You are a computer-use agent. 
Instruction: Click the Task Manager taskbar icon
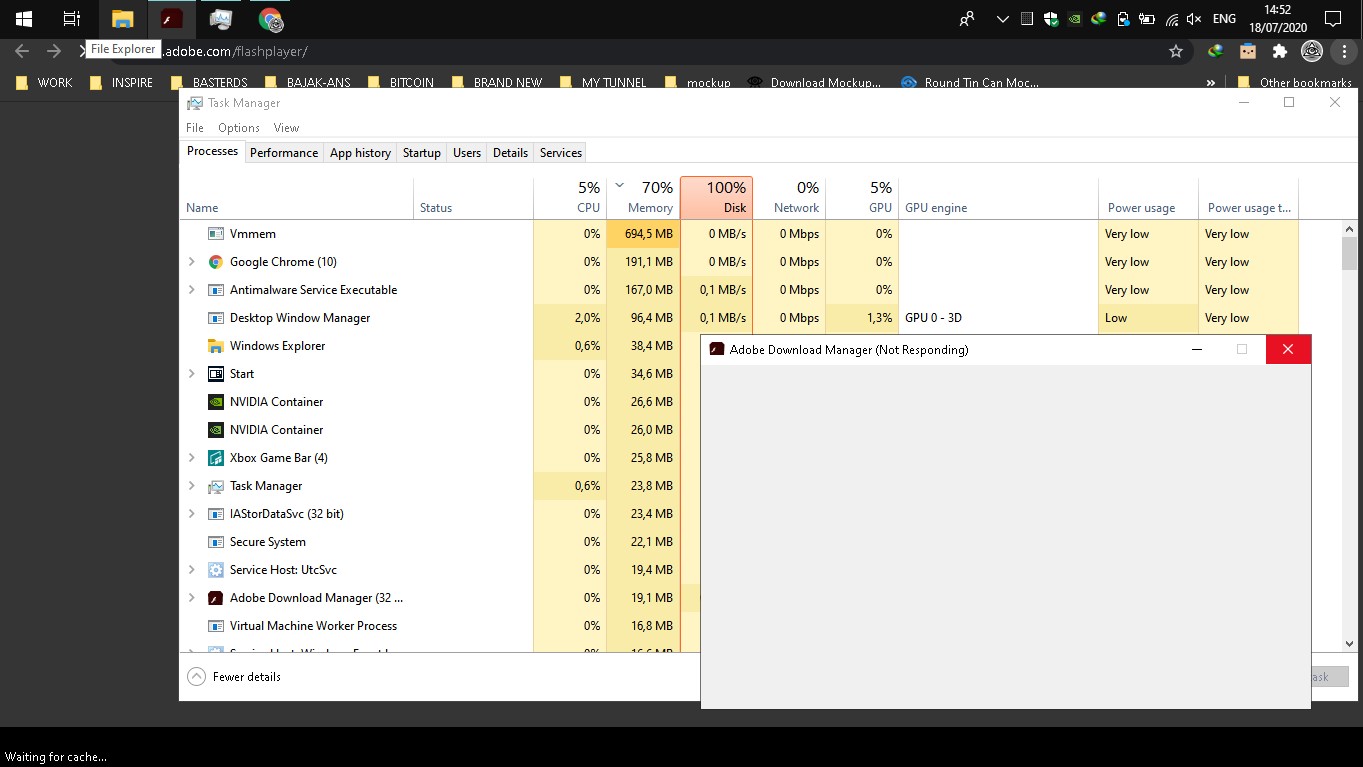click(221, 19)
